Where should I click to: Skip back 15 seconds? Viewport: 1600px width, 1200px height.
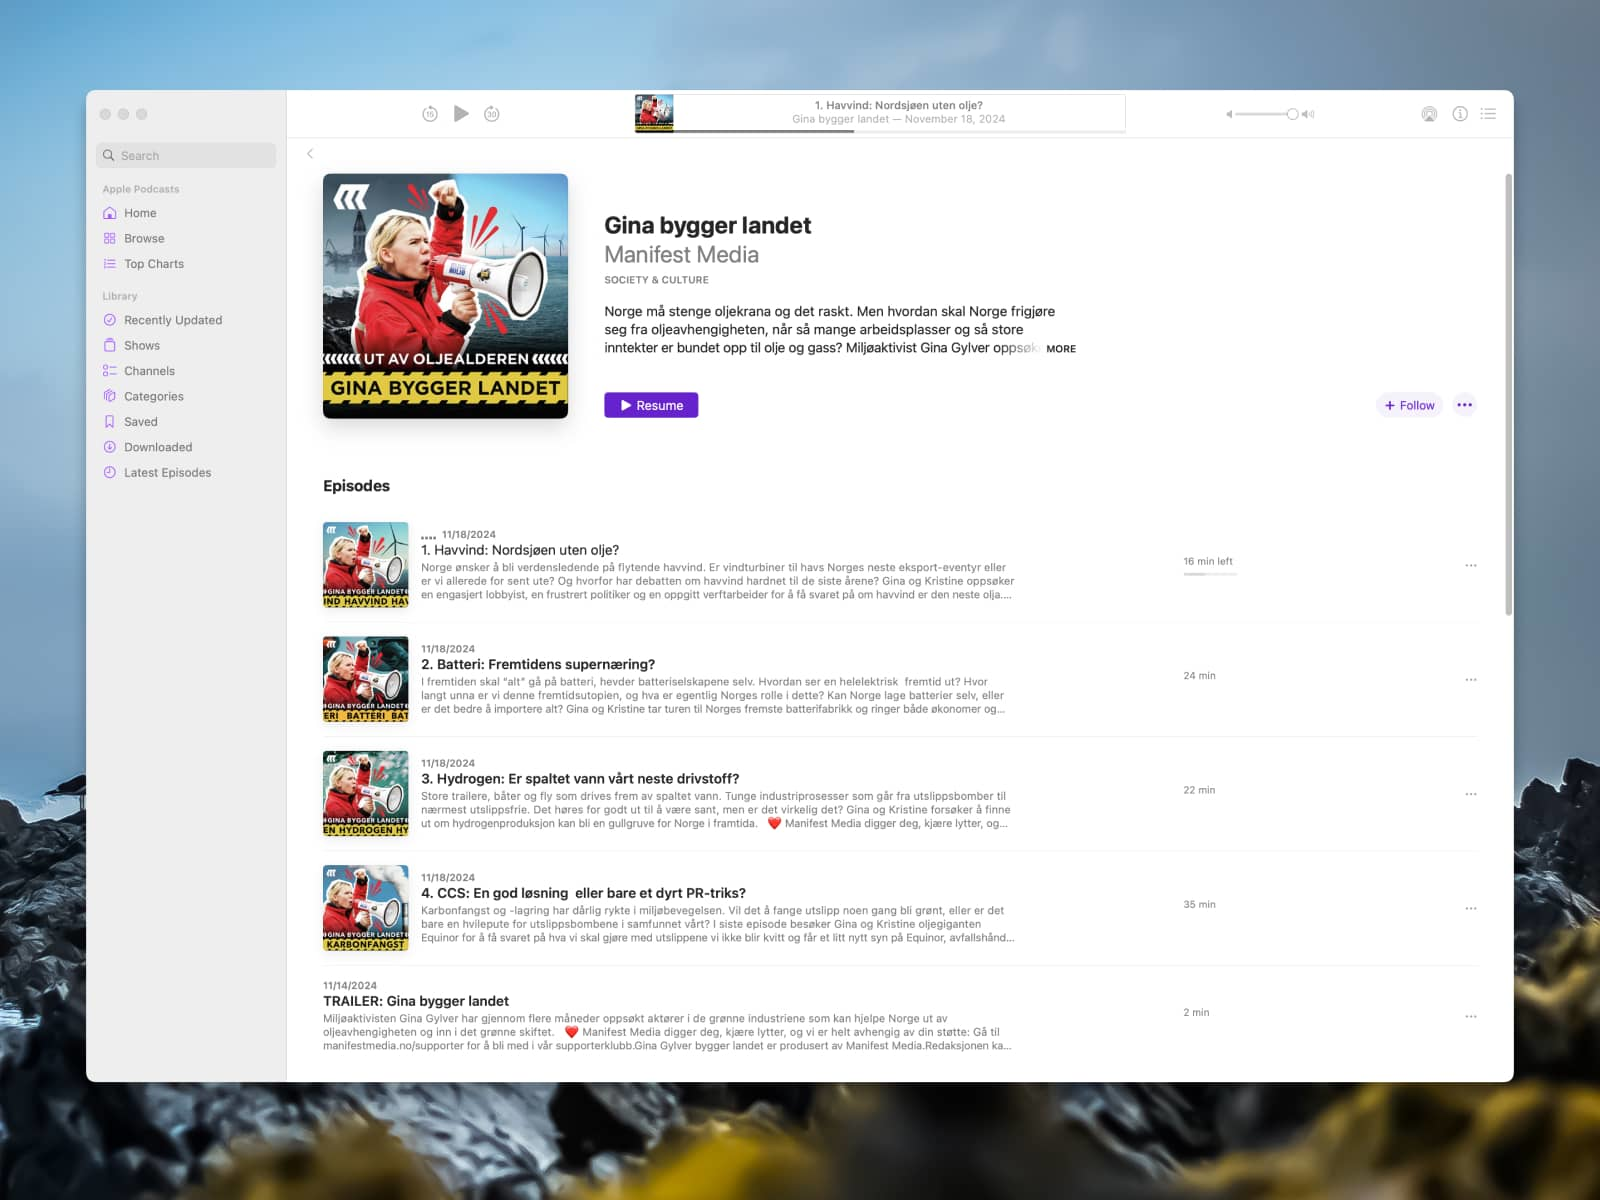pyautogui.click(x=430, y=114)
